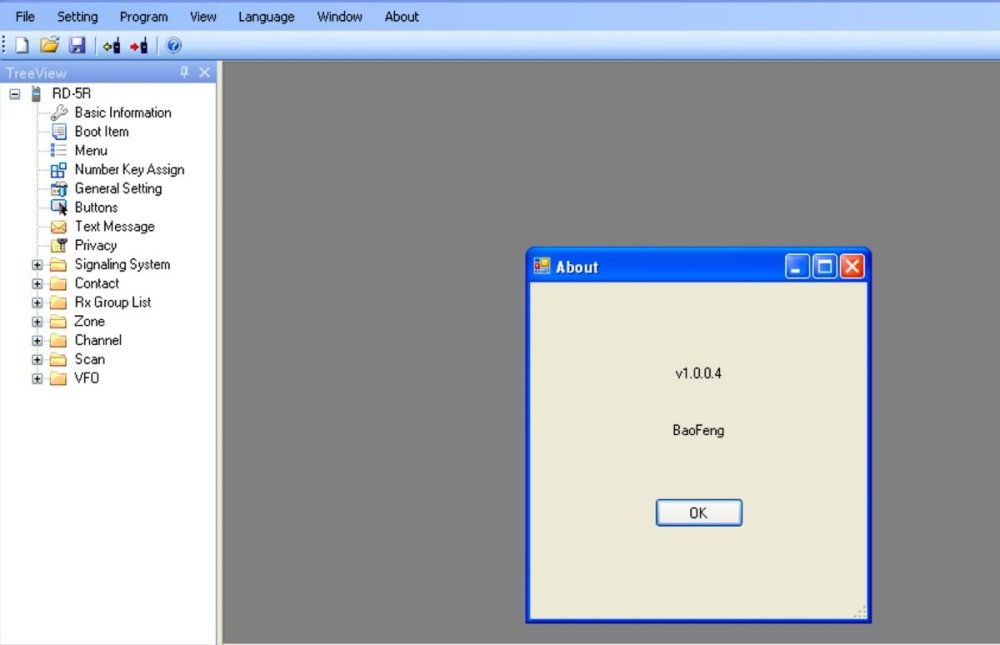Click the New file toolbar icon
This screenshot has height=645, width=1000.
[x=22, y=45]
